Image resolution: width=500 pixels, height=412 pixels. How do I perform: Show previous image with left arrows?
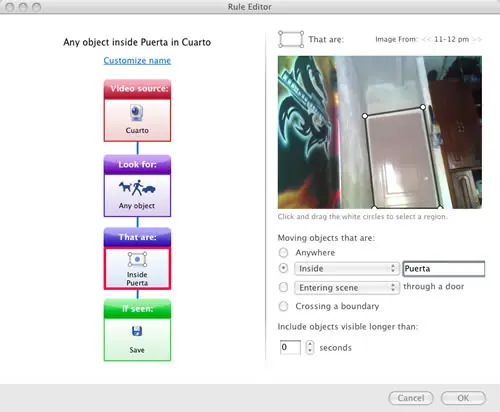pos(426,39)
